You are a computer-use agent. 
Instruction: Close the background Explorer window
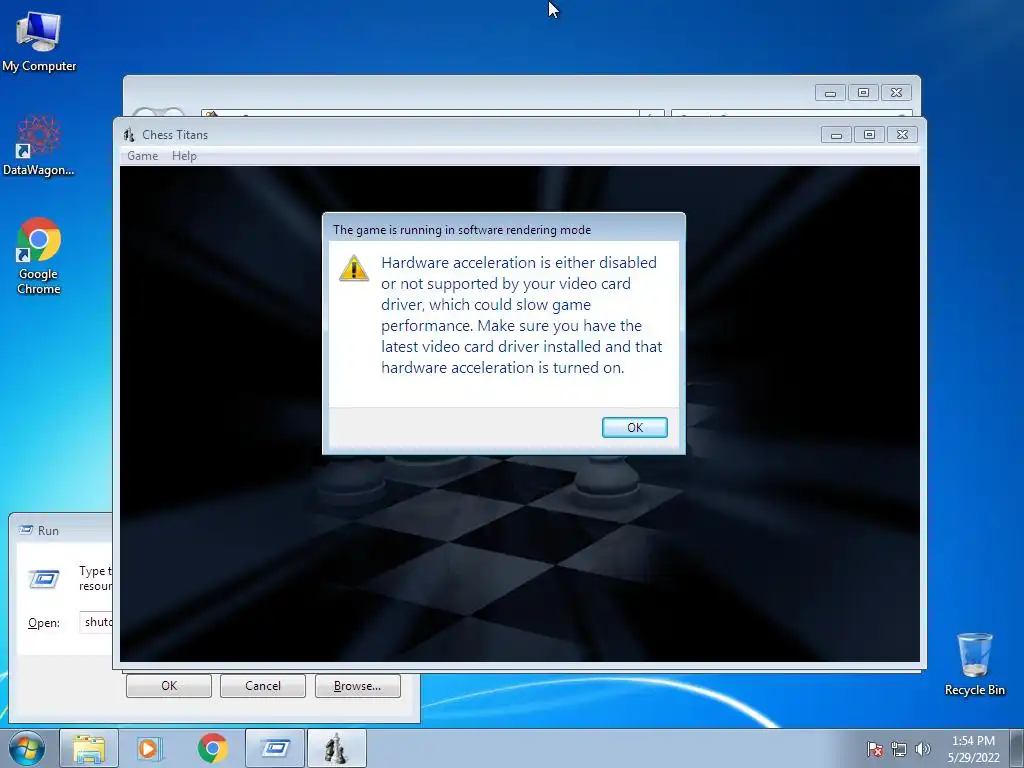click(x=896, y=93)
